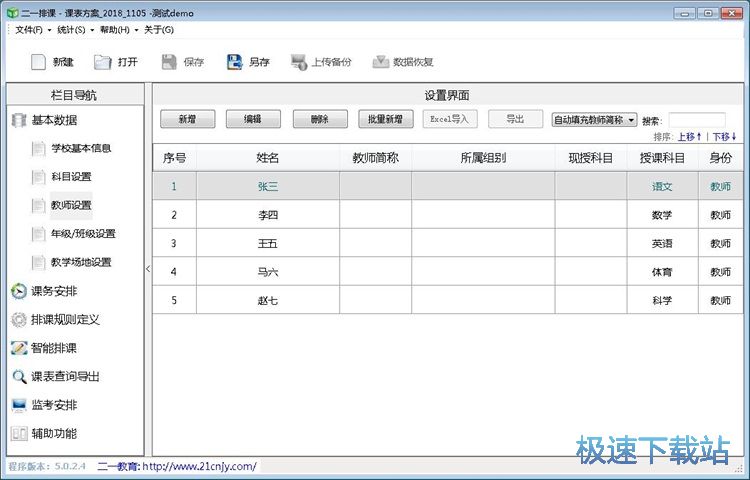
Task: Click the 年级/班级设置 document icon
Action: [x=38, y=234]
